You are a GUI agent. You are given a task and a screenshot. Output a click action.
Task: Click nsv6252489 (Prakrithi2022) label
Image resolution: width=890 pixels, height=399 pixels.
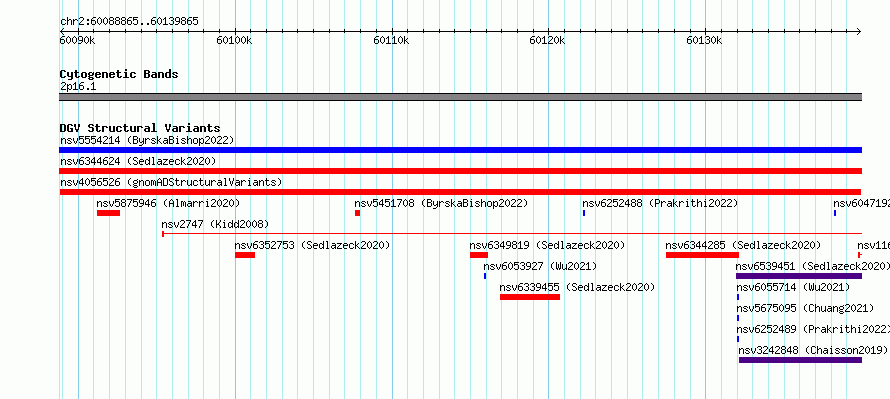[813, 329]
